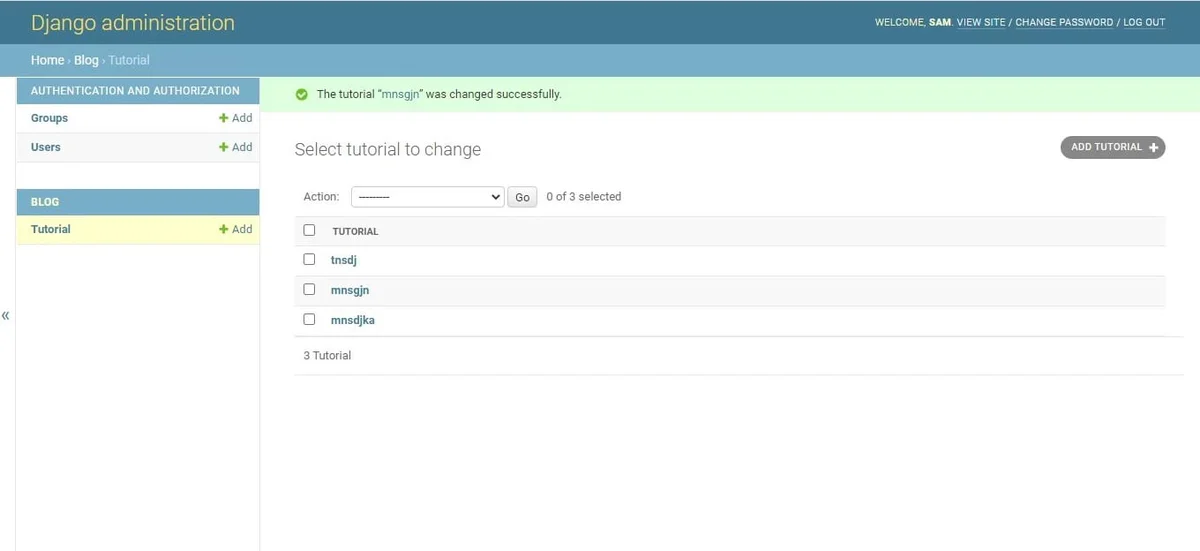
Task: Open the mnsdjka tutorial entry
Action: (353, 320)
